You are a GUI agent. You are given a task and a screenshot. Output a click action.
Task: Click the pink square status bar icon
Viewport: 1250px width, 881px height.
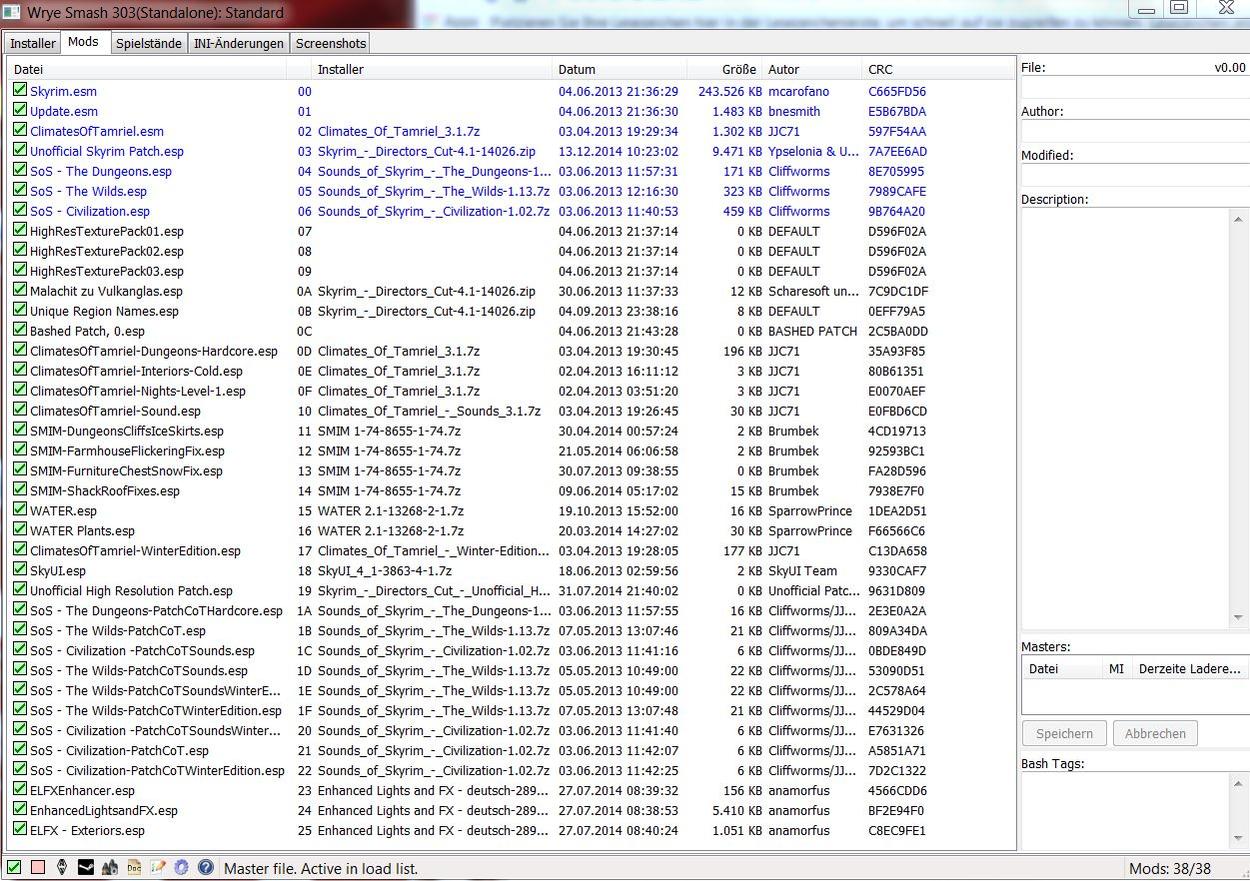tap(38, 868)
